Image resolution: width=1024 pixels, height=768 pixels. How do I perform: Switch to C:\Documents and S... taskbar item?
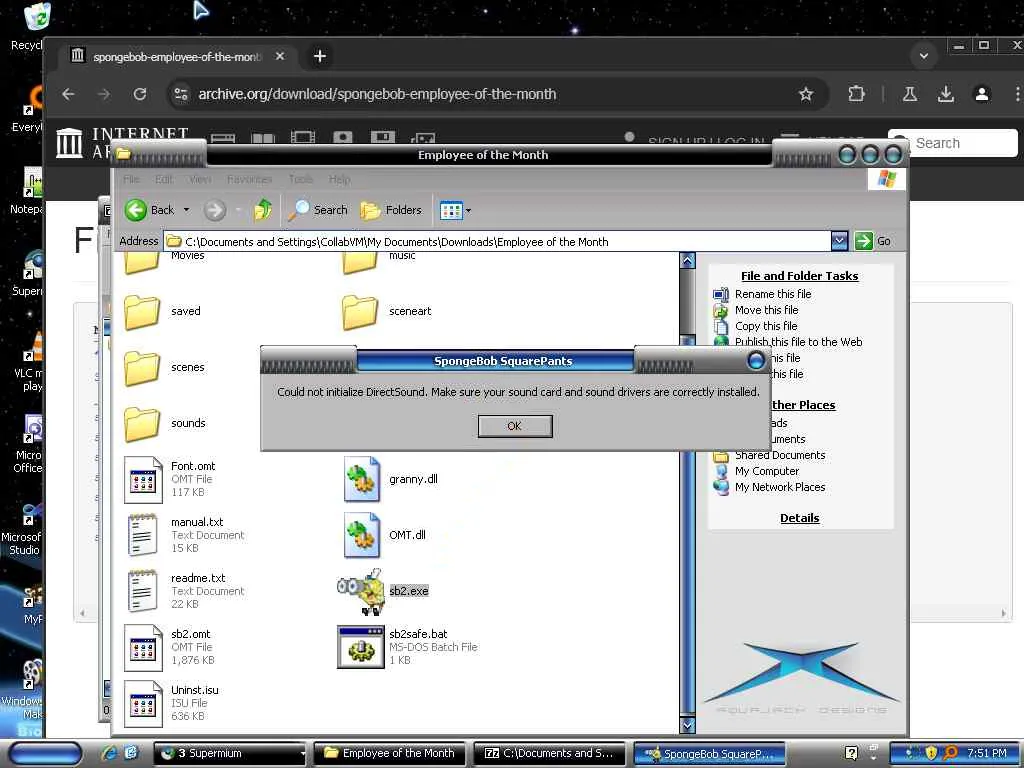(549, 754)
